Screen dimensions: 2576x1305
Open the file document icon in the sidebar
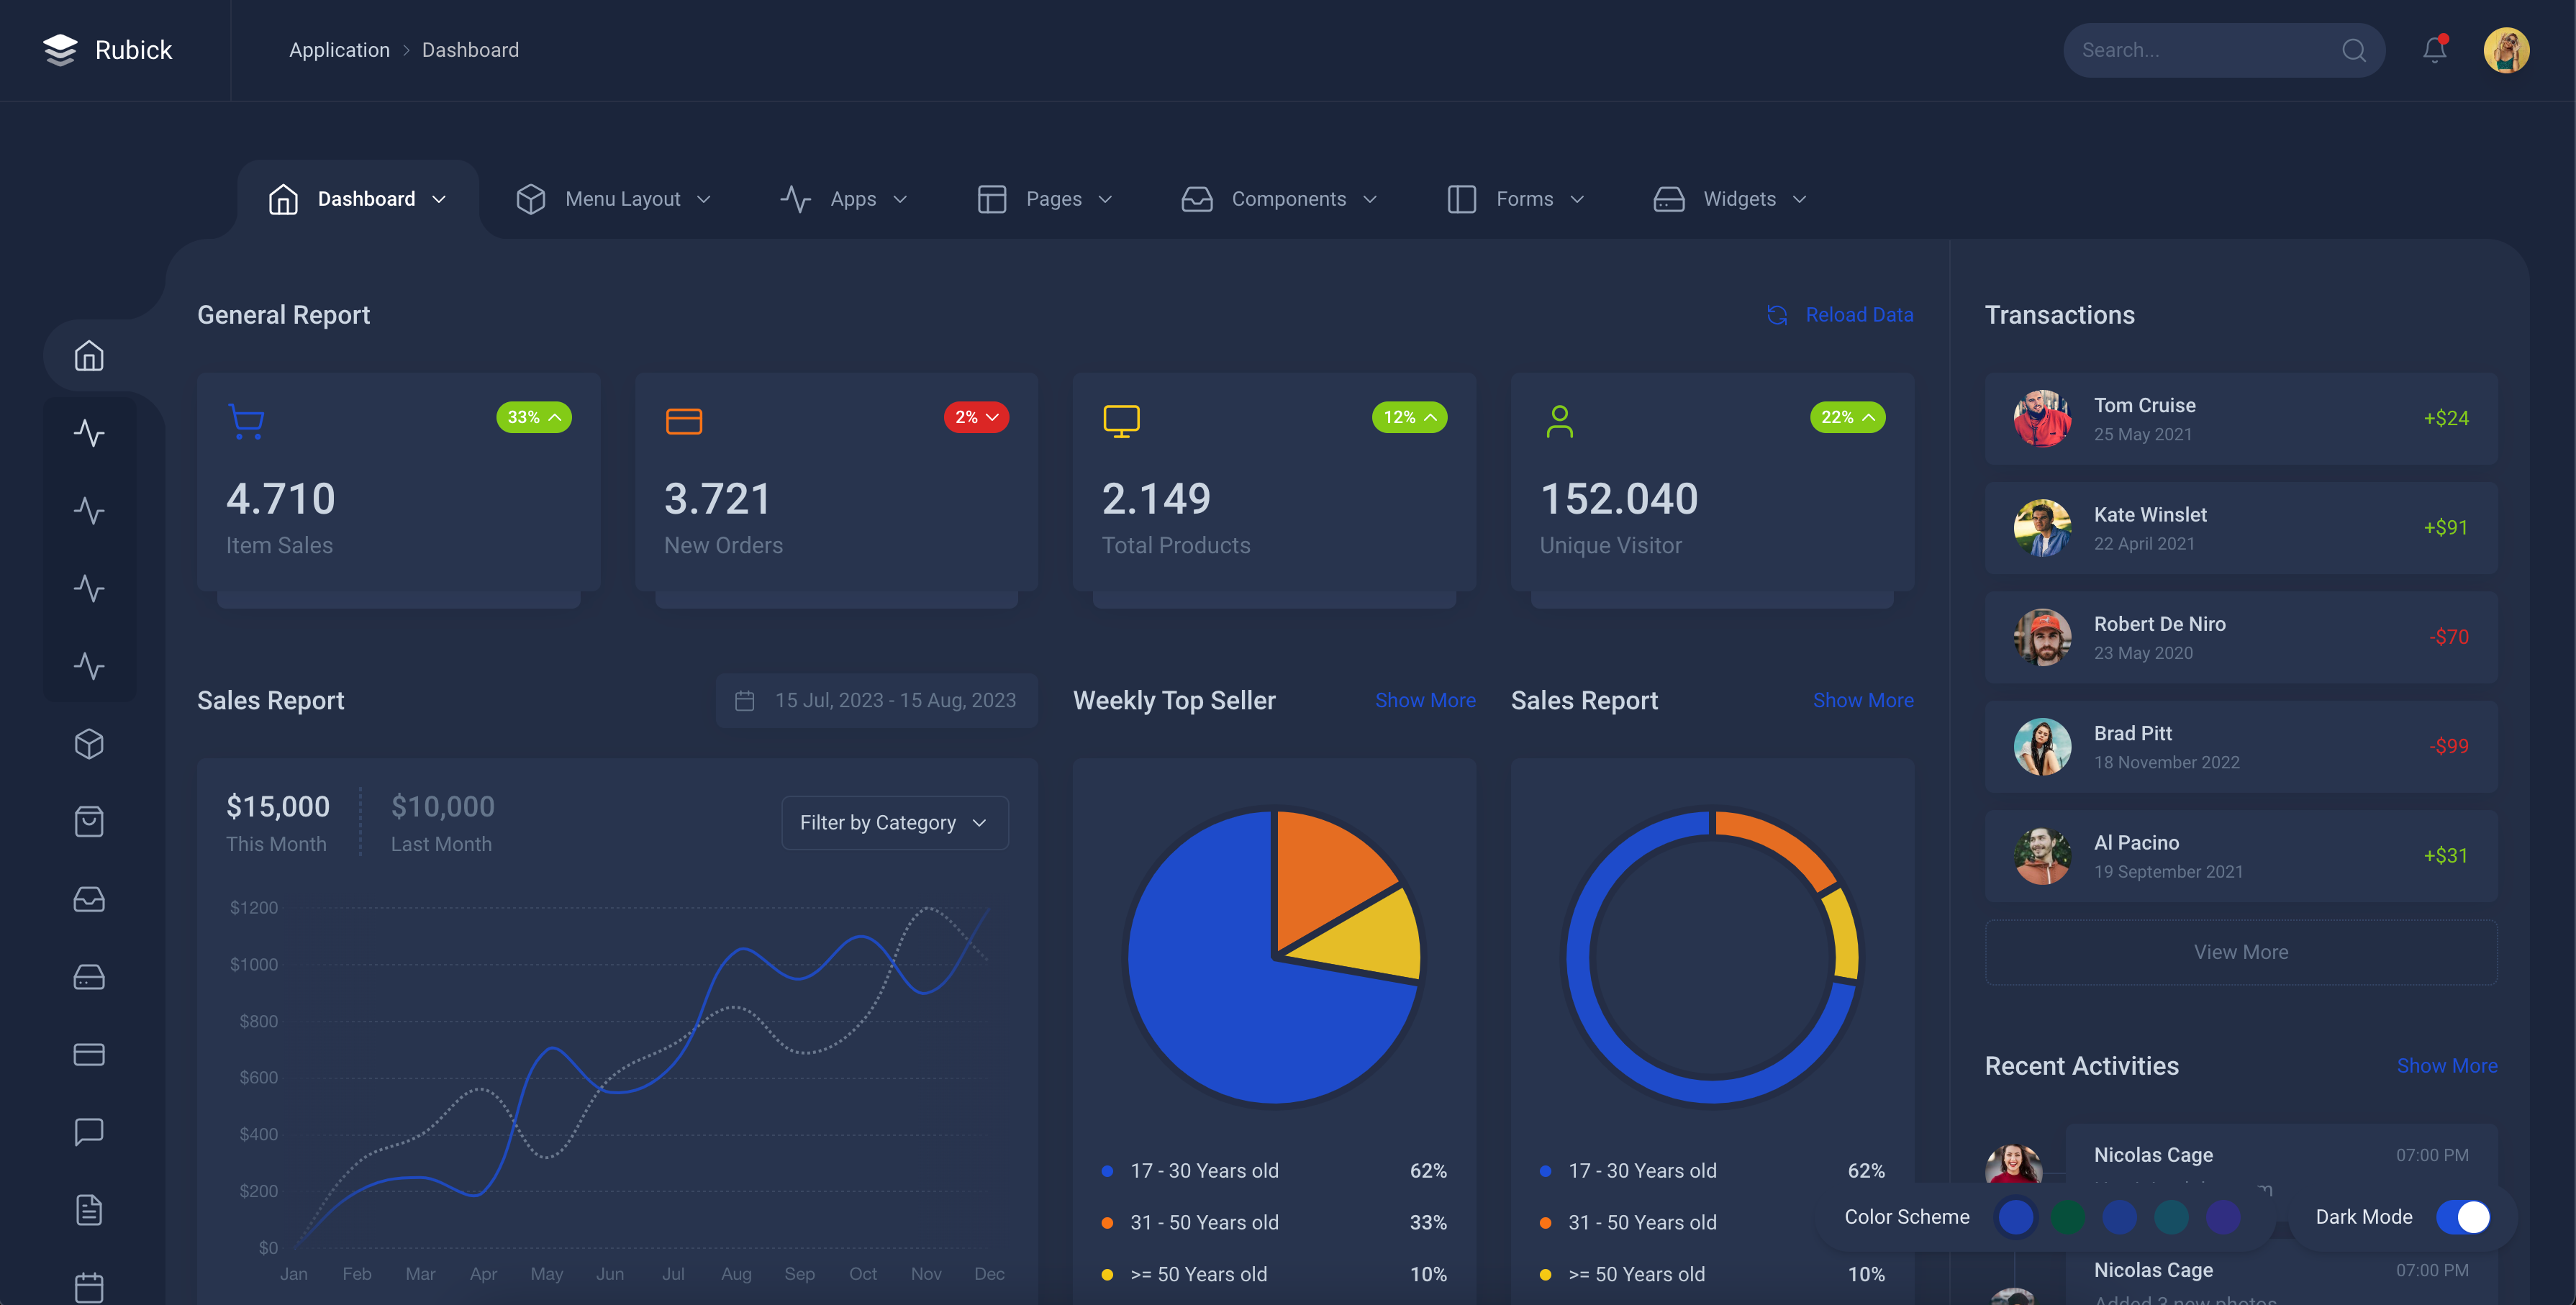click(x=89, y=1210)
